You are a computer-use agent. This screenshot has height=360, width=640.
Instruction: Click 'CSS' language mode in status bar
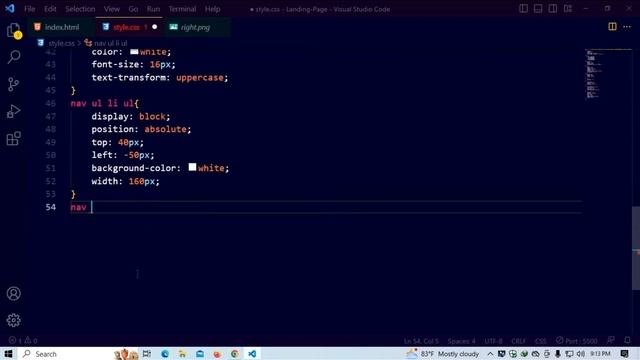[x=540, y=341]
